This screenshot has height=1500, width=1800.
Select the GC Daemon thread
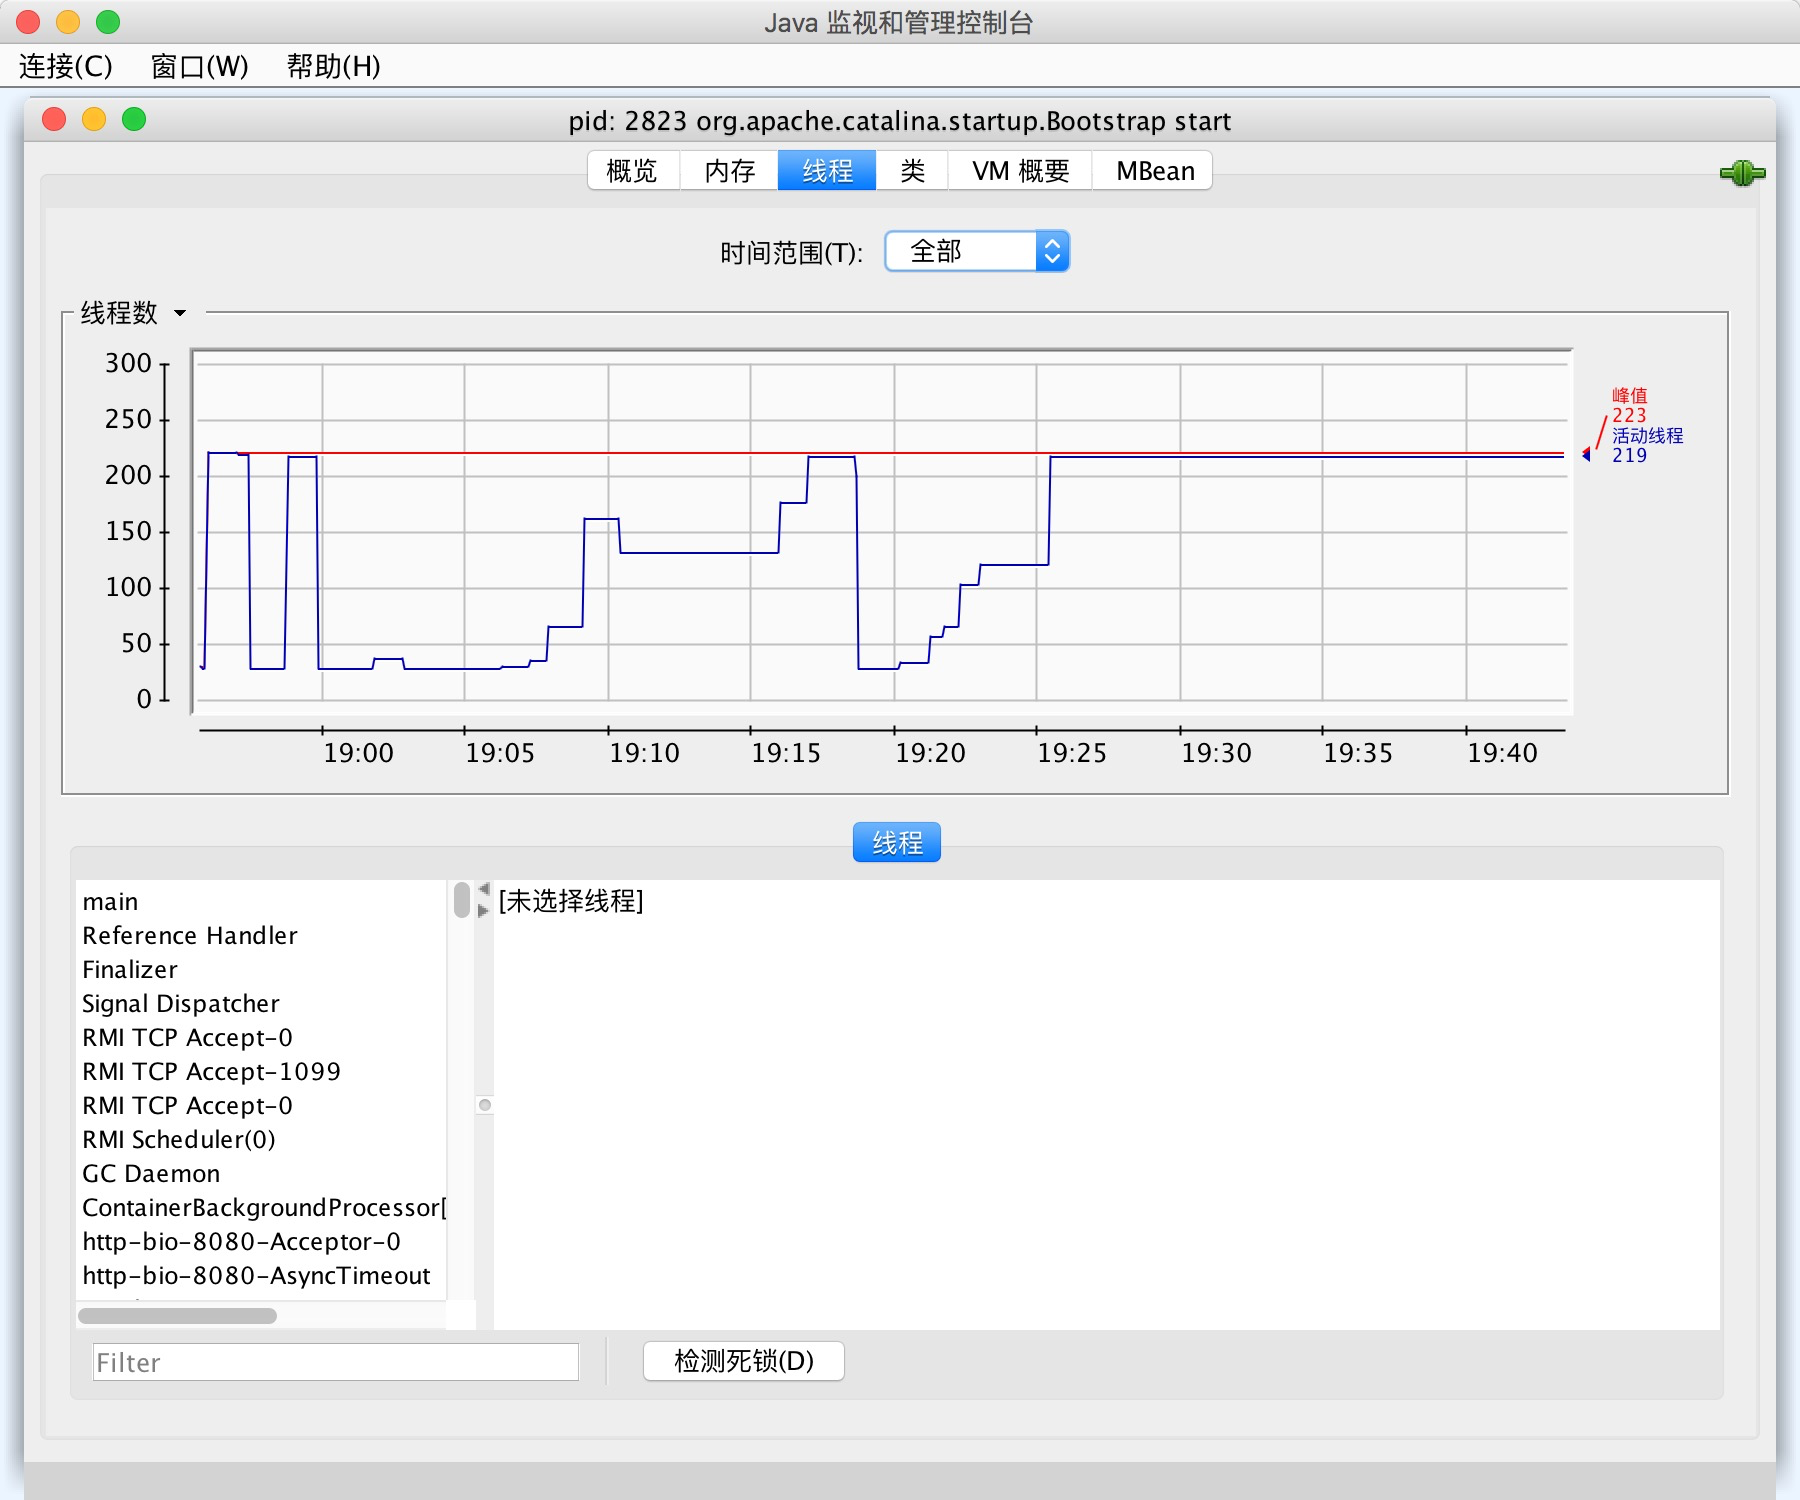pos(261,1174)
